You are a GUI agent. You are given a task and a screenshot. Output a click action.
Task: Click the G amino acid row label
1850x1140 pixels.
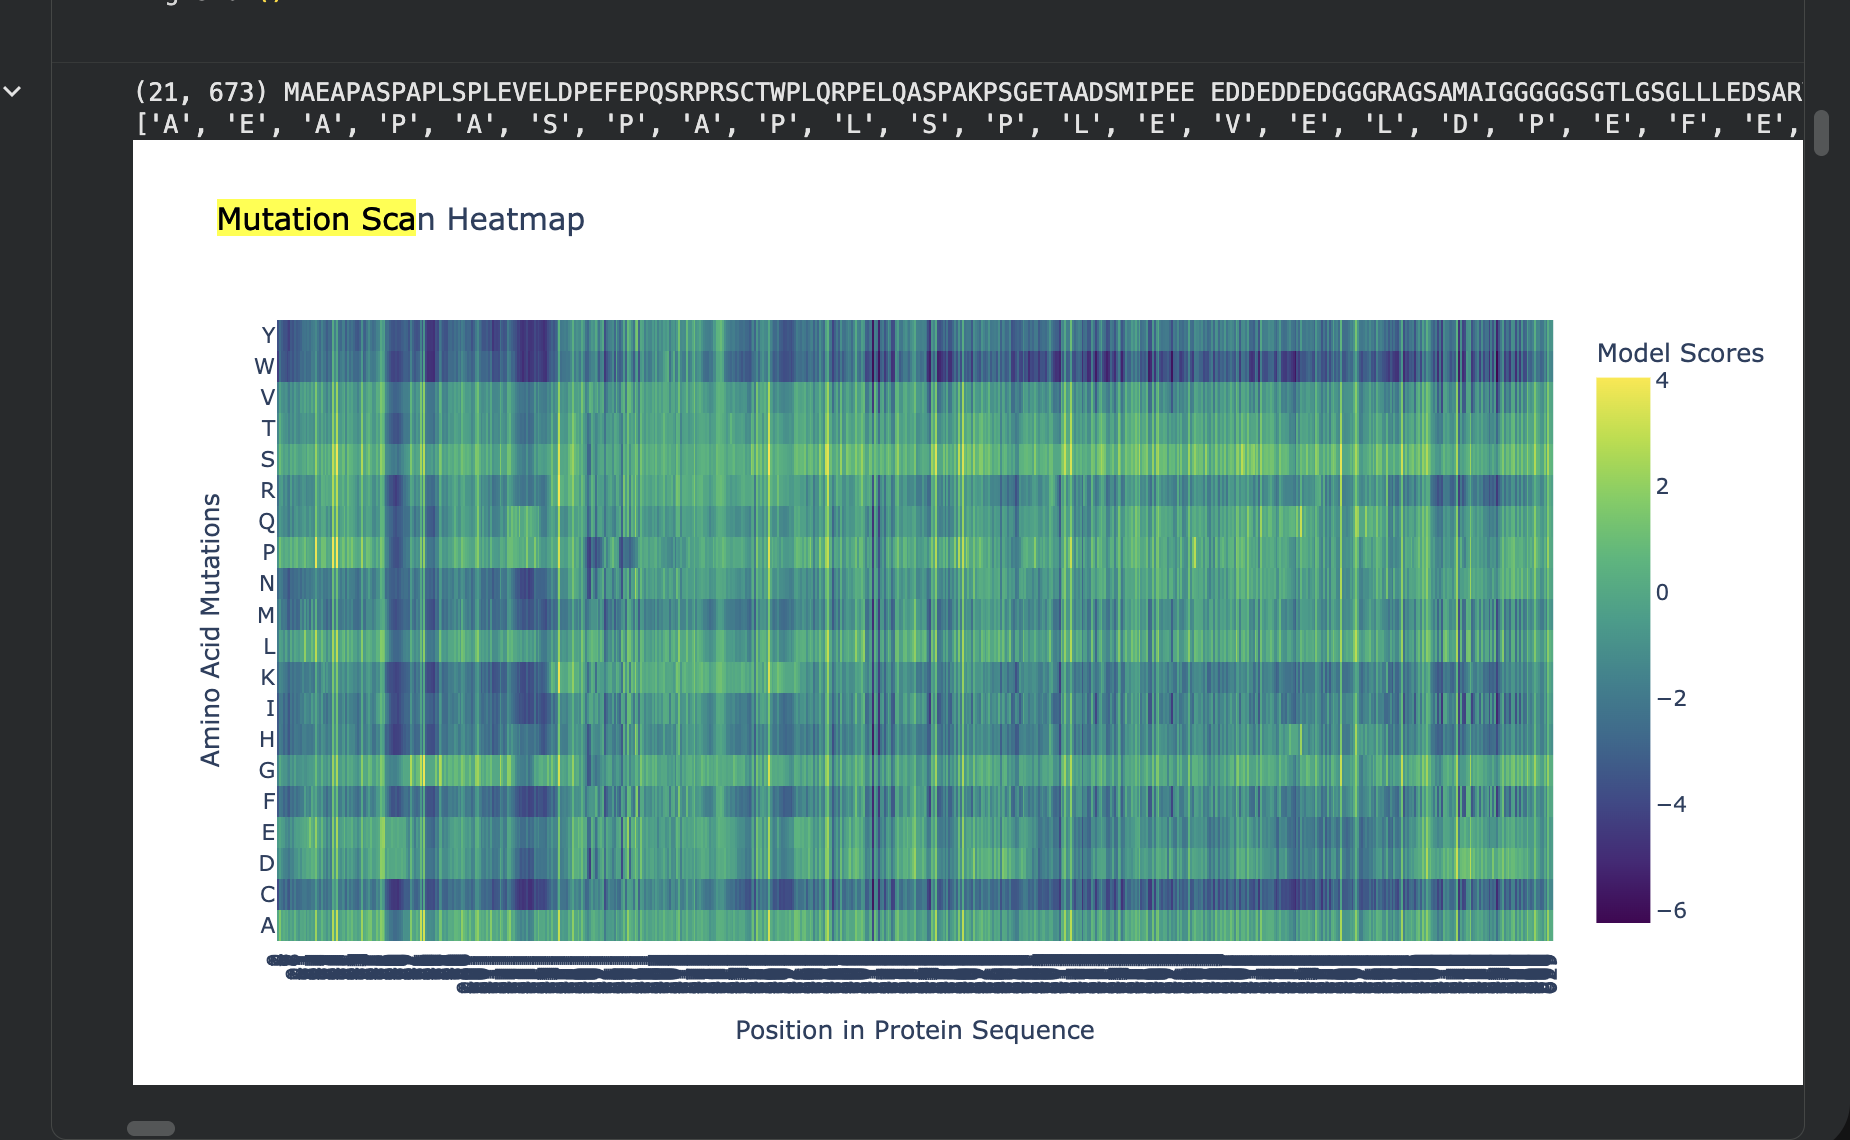pos(267,770)
